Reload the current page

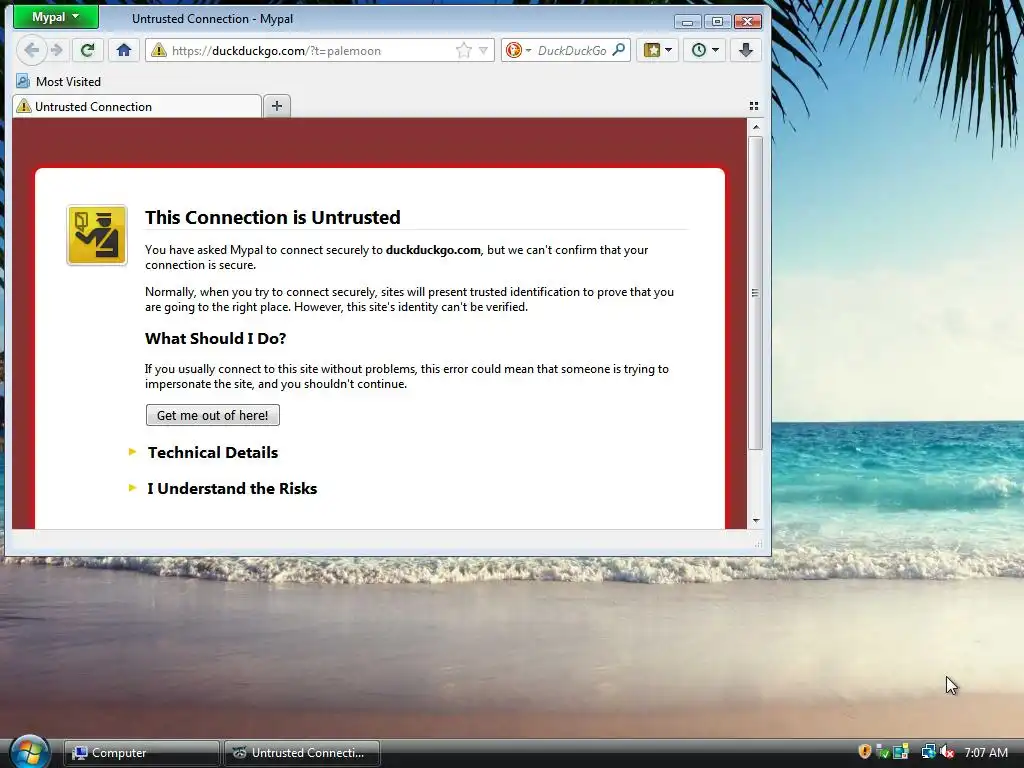pos(88,50)
